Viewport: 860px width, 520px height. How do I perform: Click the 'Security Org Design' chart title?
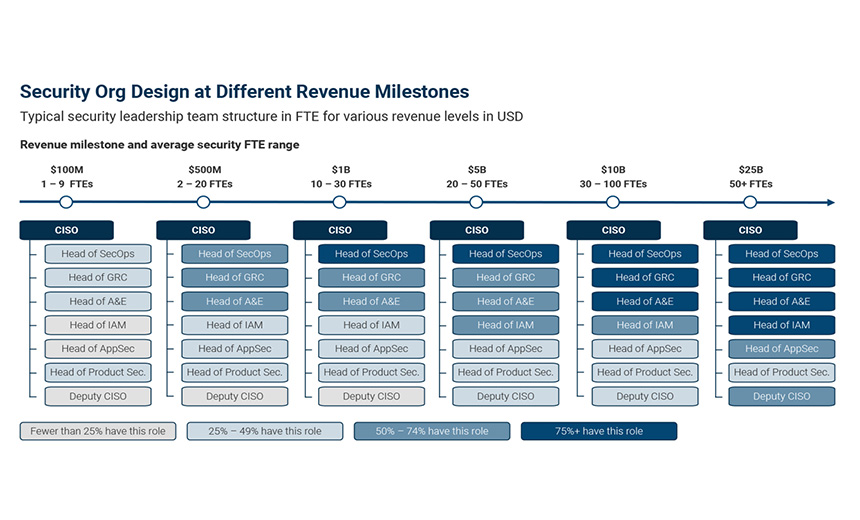coord(245,92)
